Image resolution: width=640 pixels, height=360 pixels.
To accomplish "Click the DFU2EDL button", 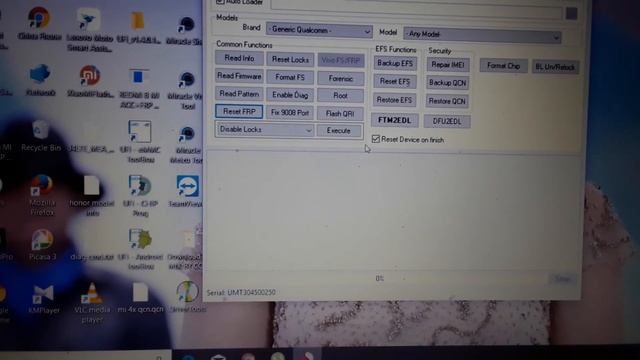I will tap(447, 121).
